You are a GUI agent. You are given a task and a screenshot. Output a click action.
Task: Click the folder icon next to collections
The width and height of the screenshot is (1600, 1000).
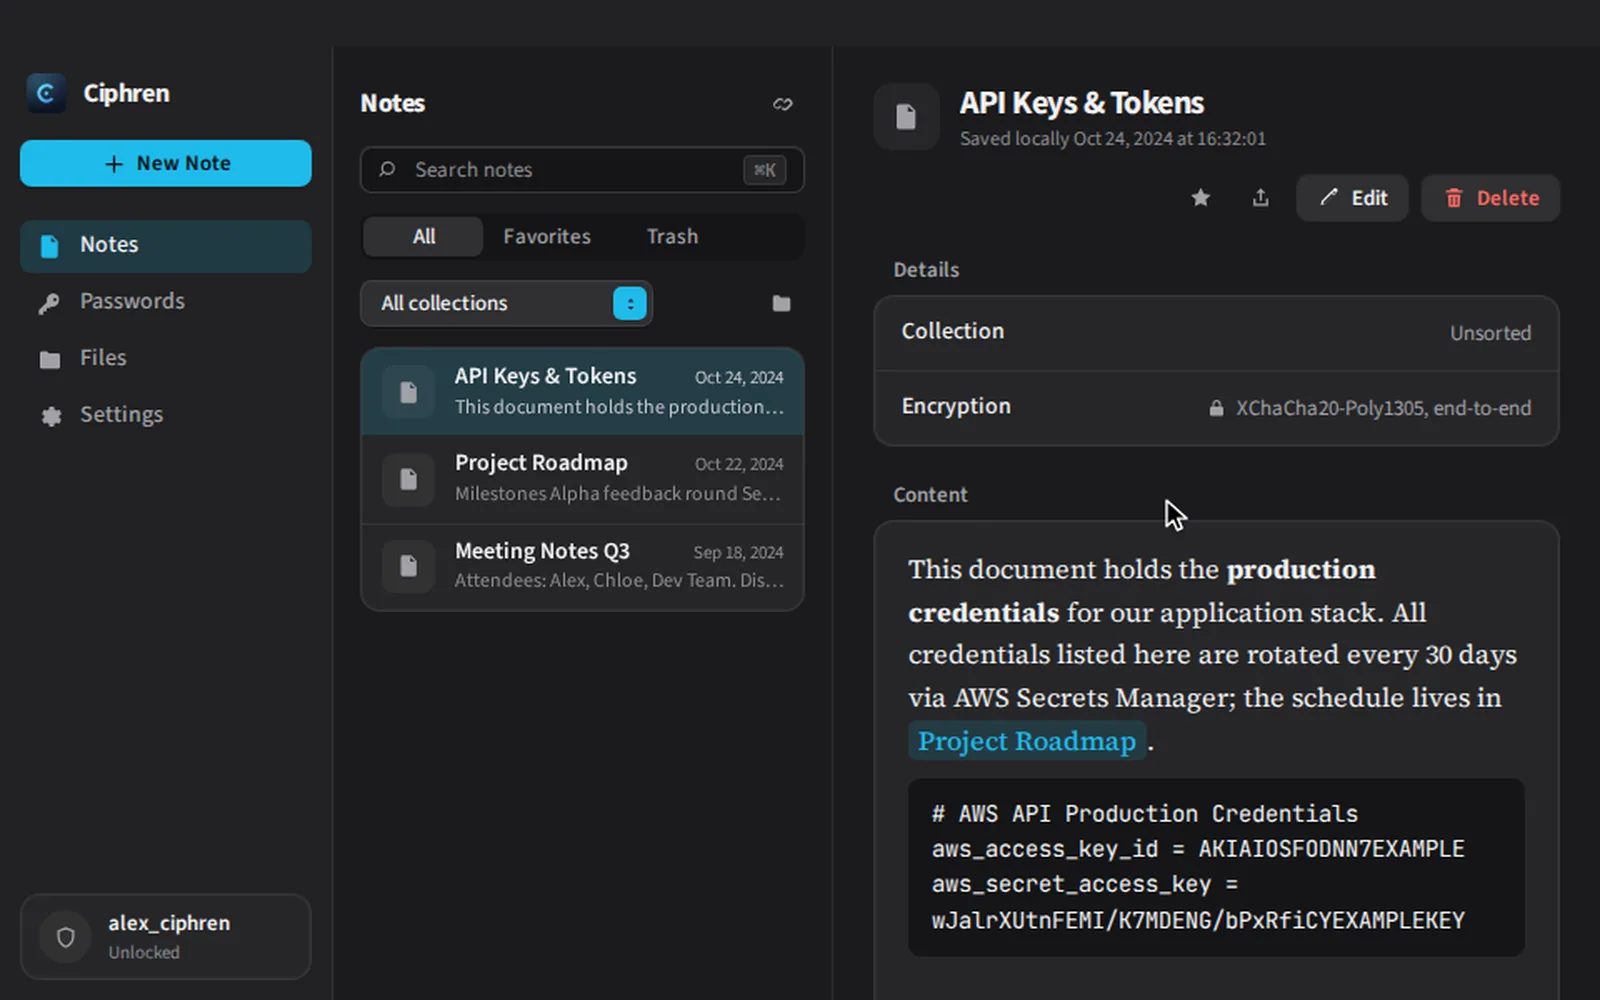(x=782, y=303)
